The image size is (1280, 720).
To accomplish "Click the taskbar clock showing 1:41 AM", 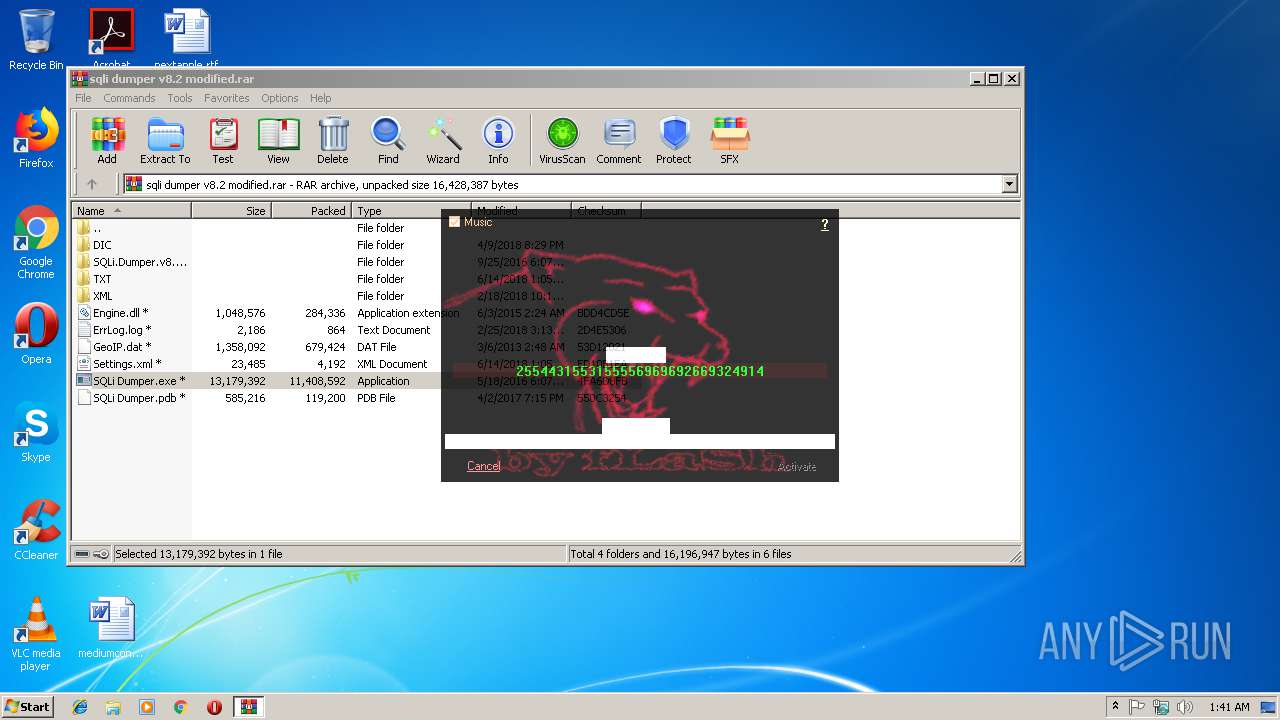I will [1229, 707].
